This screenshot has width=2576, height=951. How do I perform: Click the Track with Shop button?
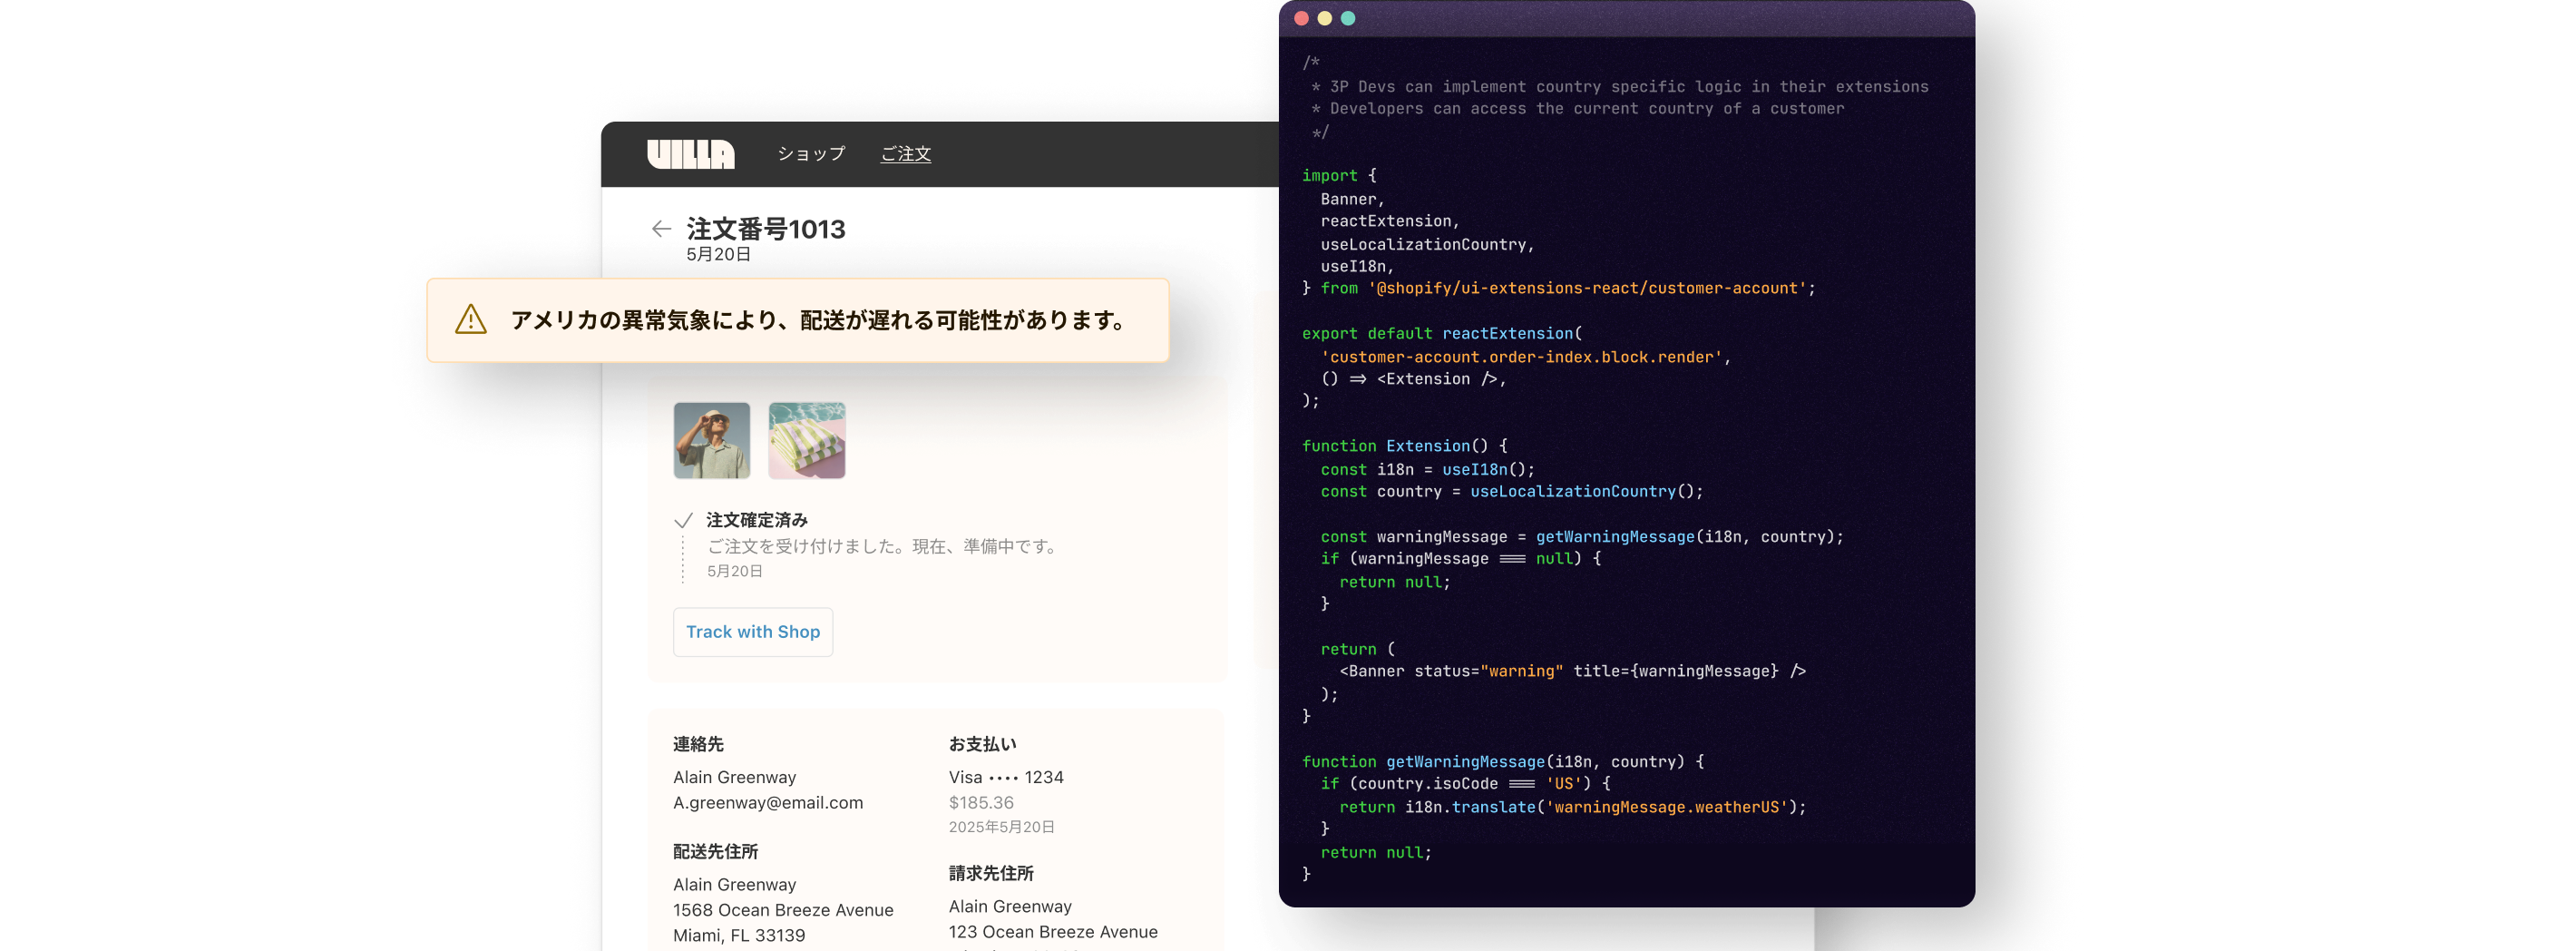coord(753,632)
